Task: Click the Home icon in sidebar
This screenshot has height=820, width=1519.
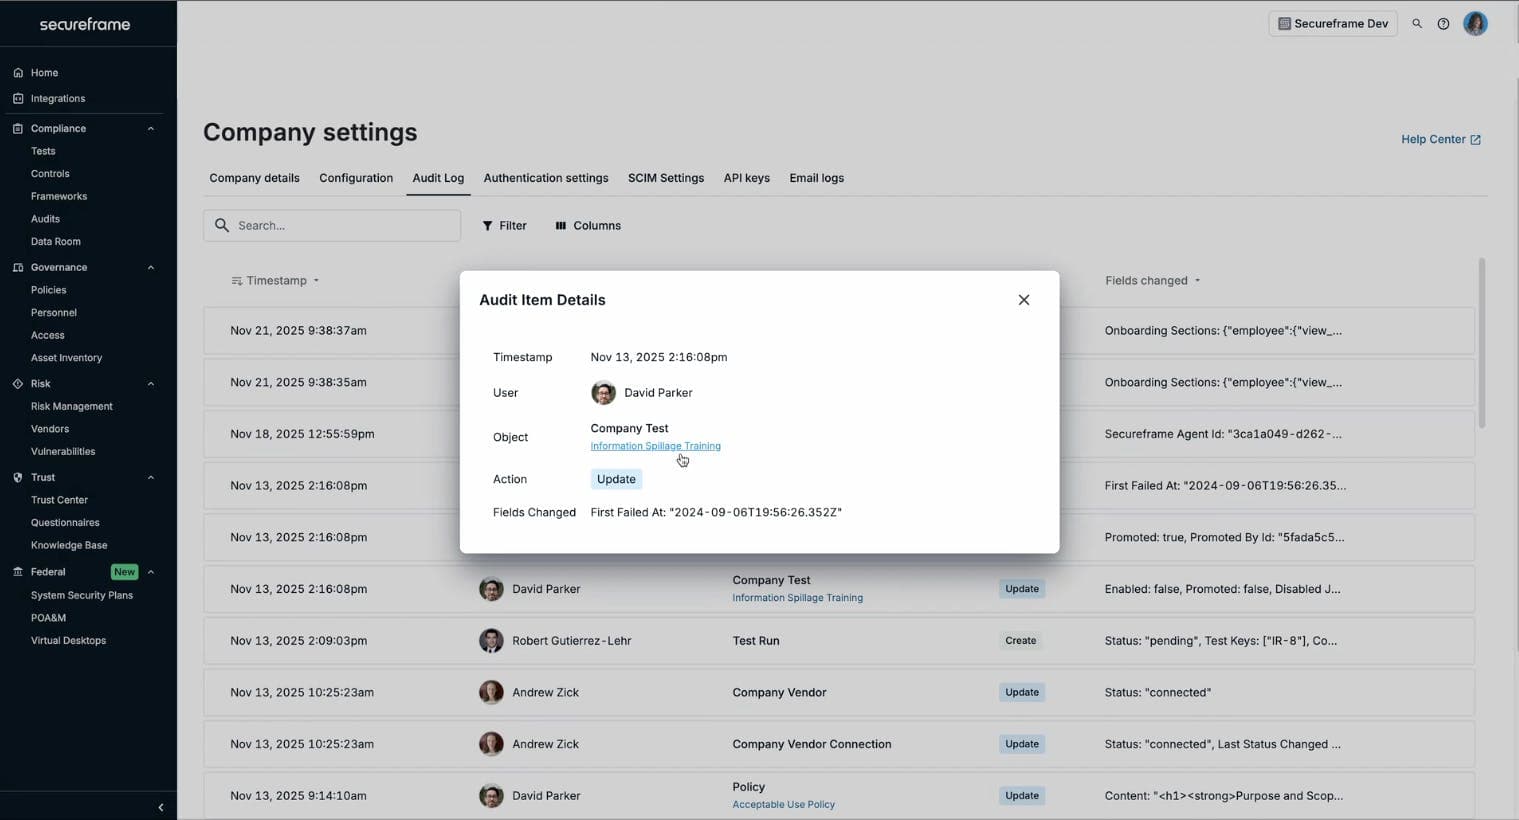Action: 18,73
